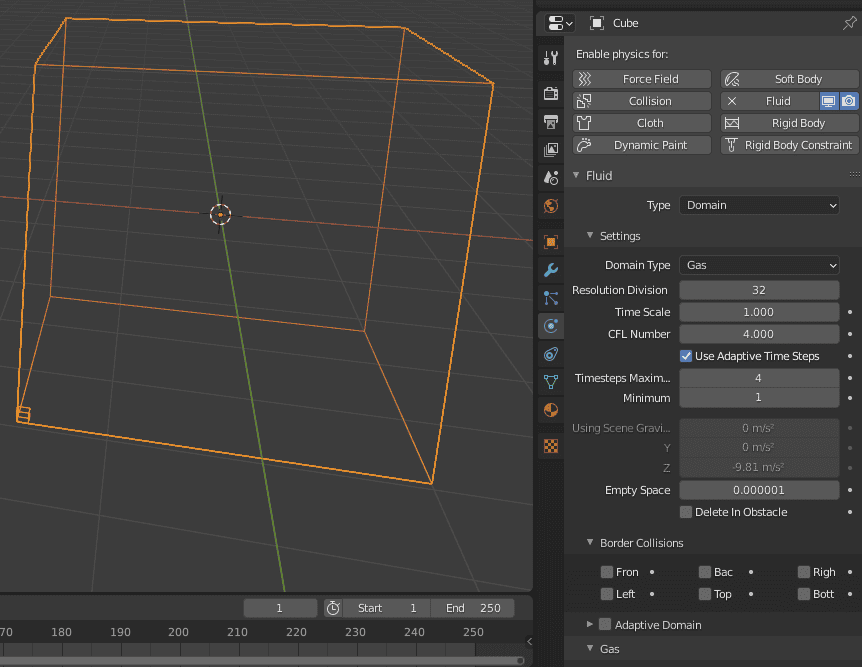Open the Type dropdown showing Domain
862x667 pixels.
(758, 204)
